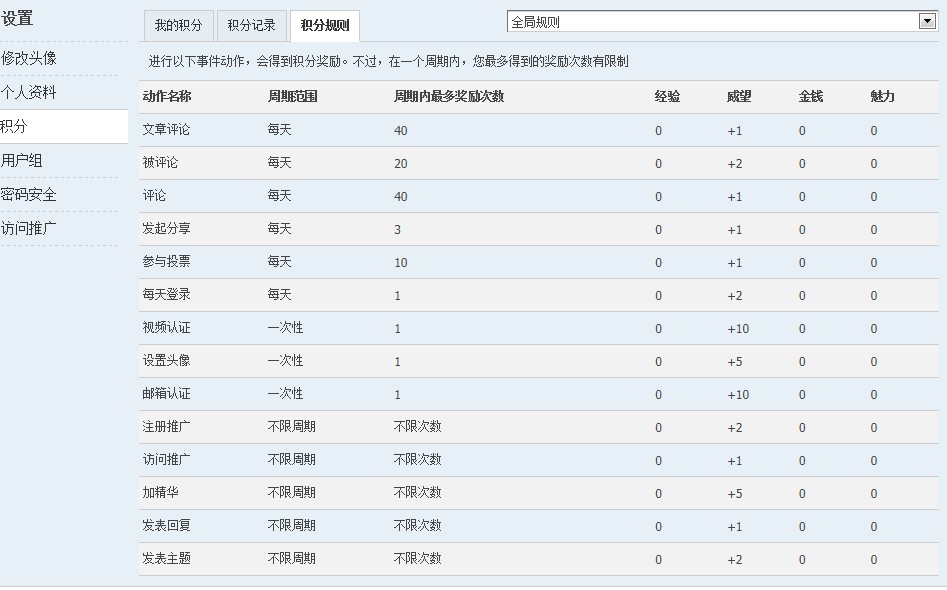Screen dimensions: 947x590
Task: Open 个人资料 in the settings sidebar
Action: (x=28, y=92)
